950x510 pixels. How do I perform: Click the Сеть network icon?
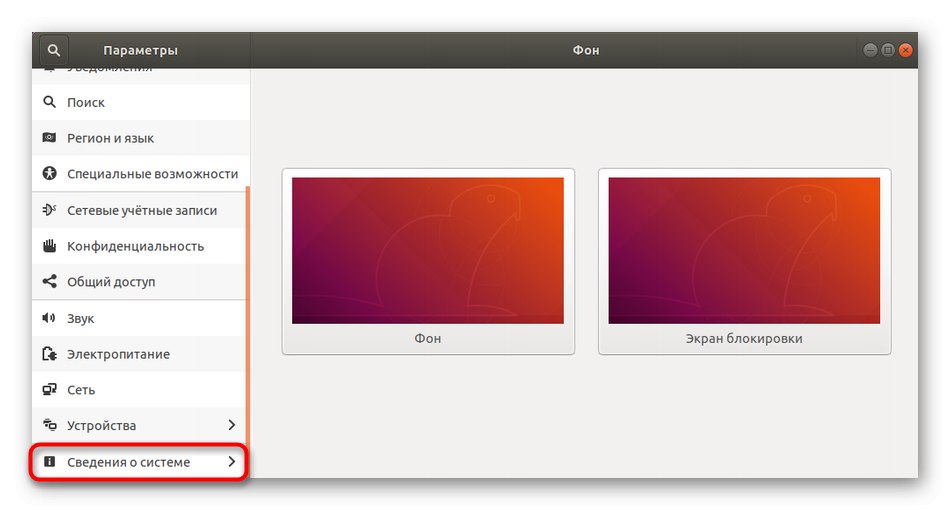pos(50,389)
